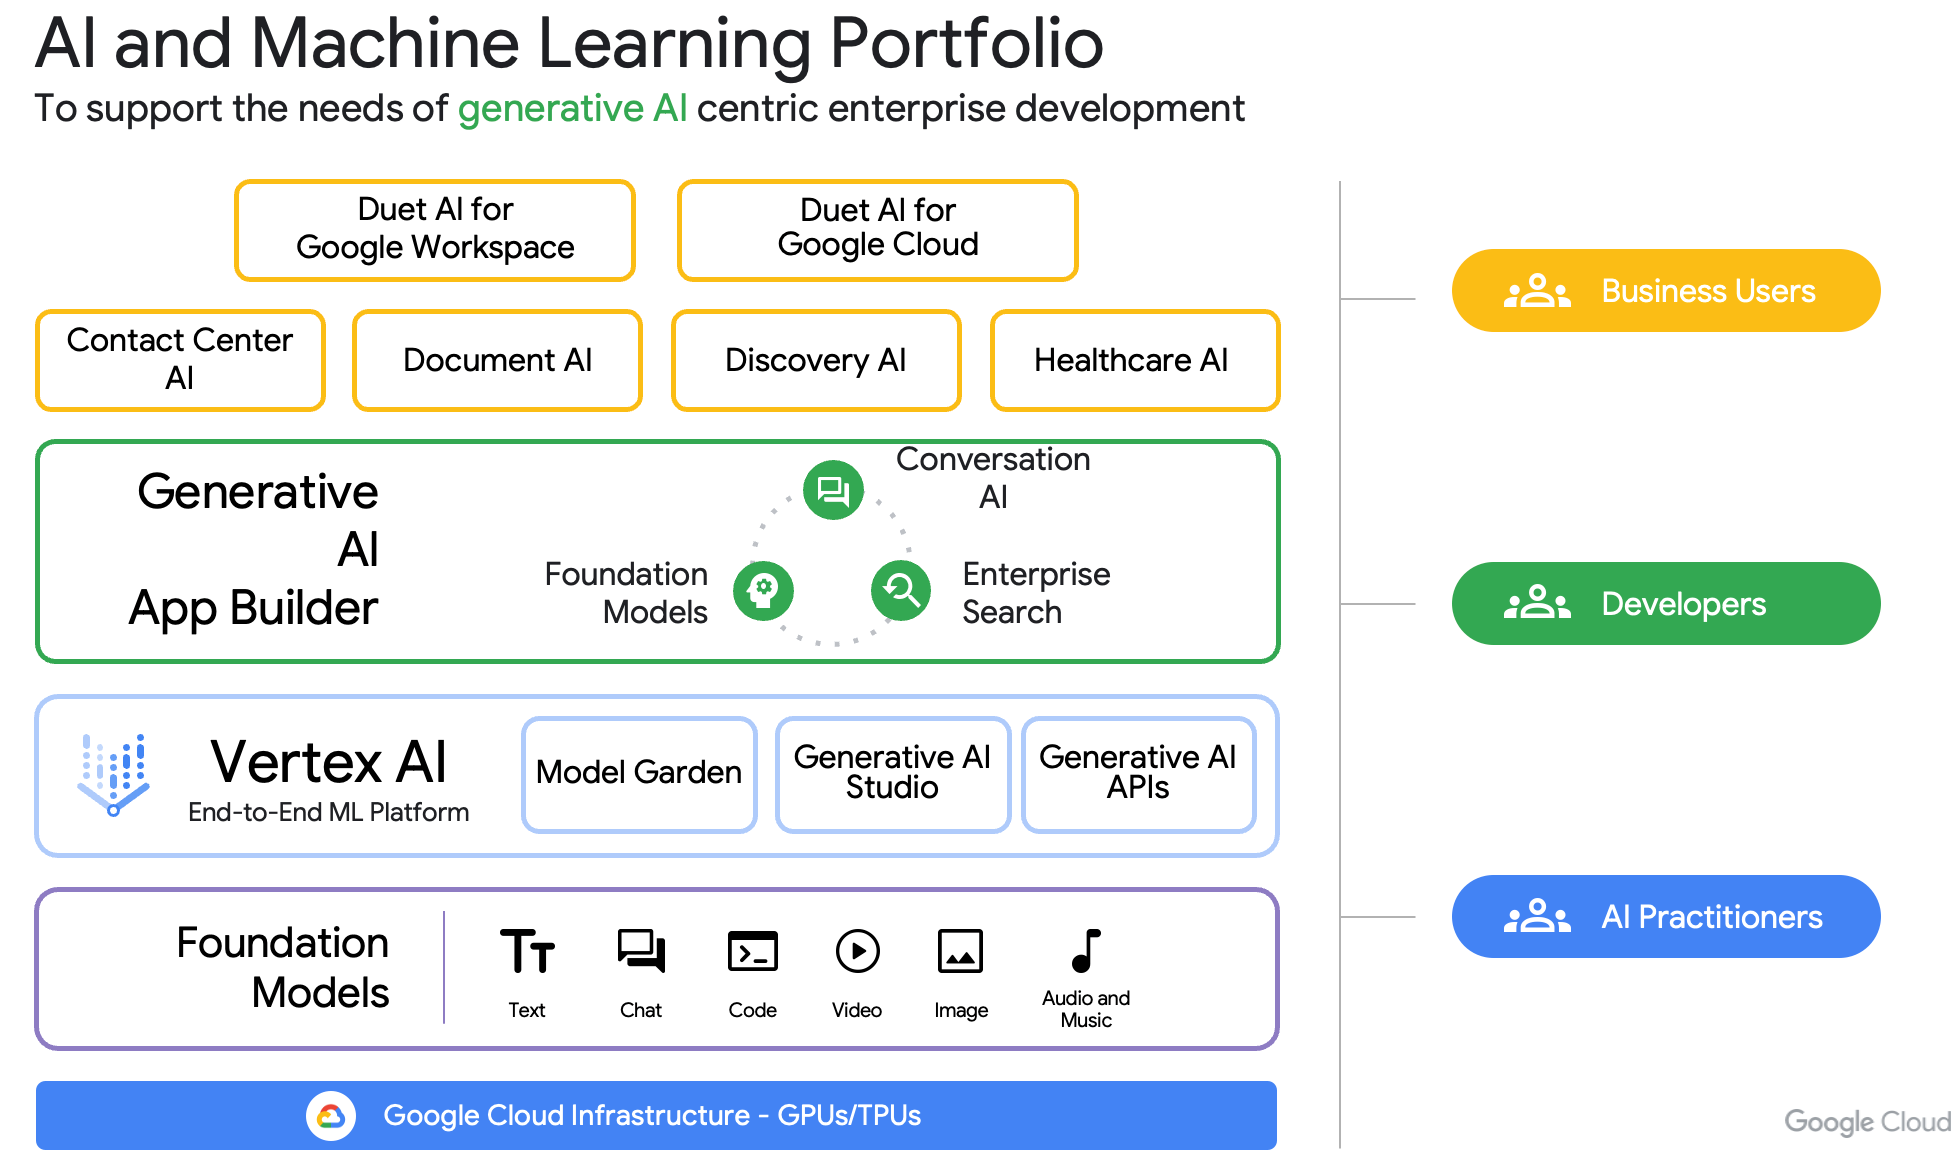Select the Generative AI APIs box
Viewport: 1958px width, 1160px height.
click(1138, 773)
